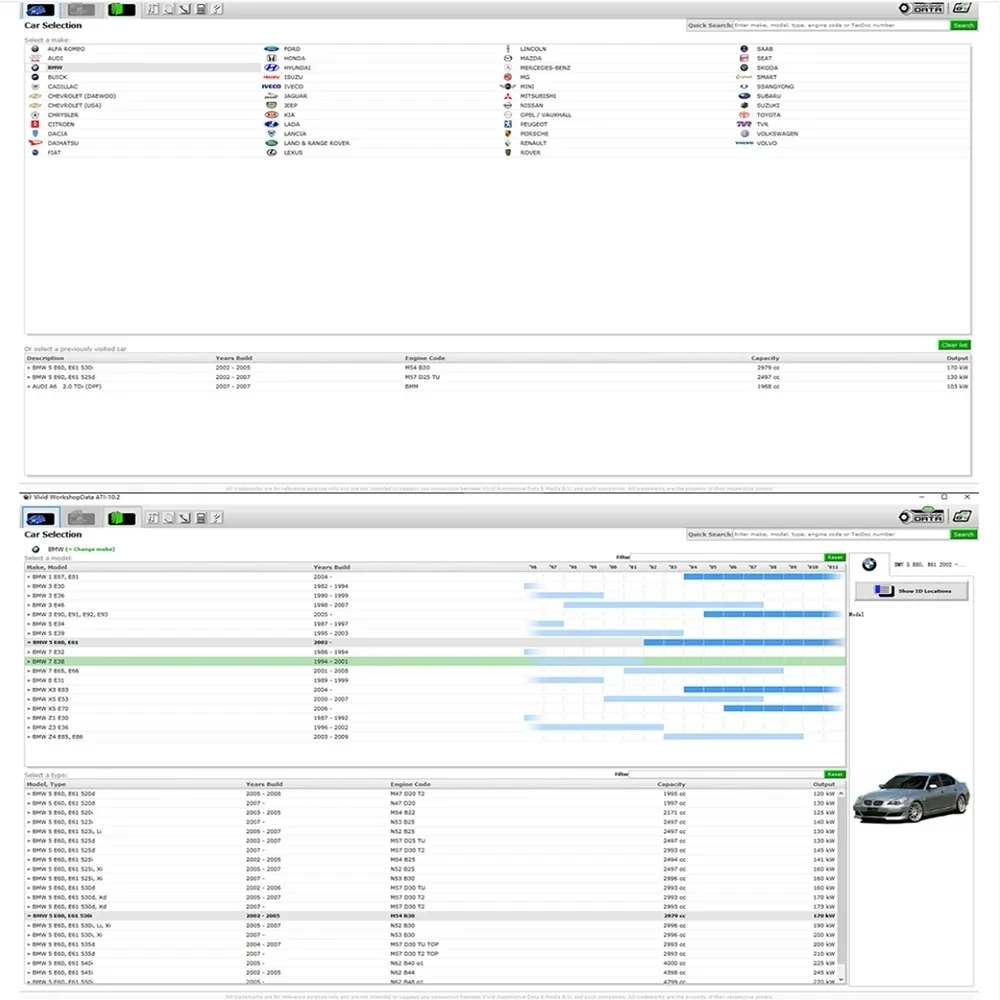Viewport: 1000px width, 1000px height.
Task: Select the Mercedes-Benz make
Action: tap(545, 68)
